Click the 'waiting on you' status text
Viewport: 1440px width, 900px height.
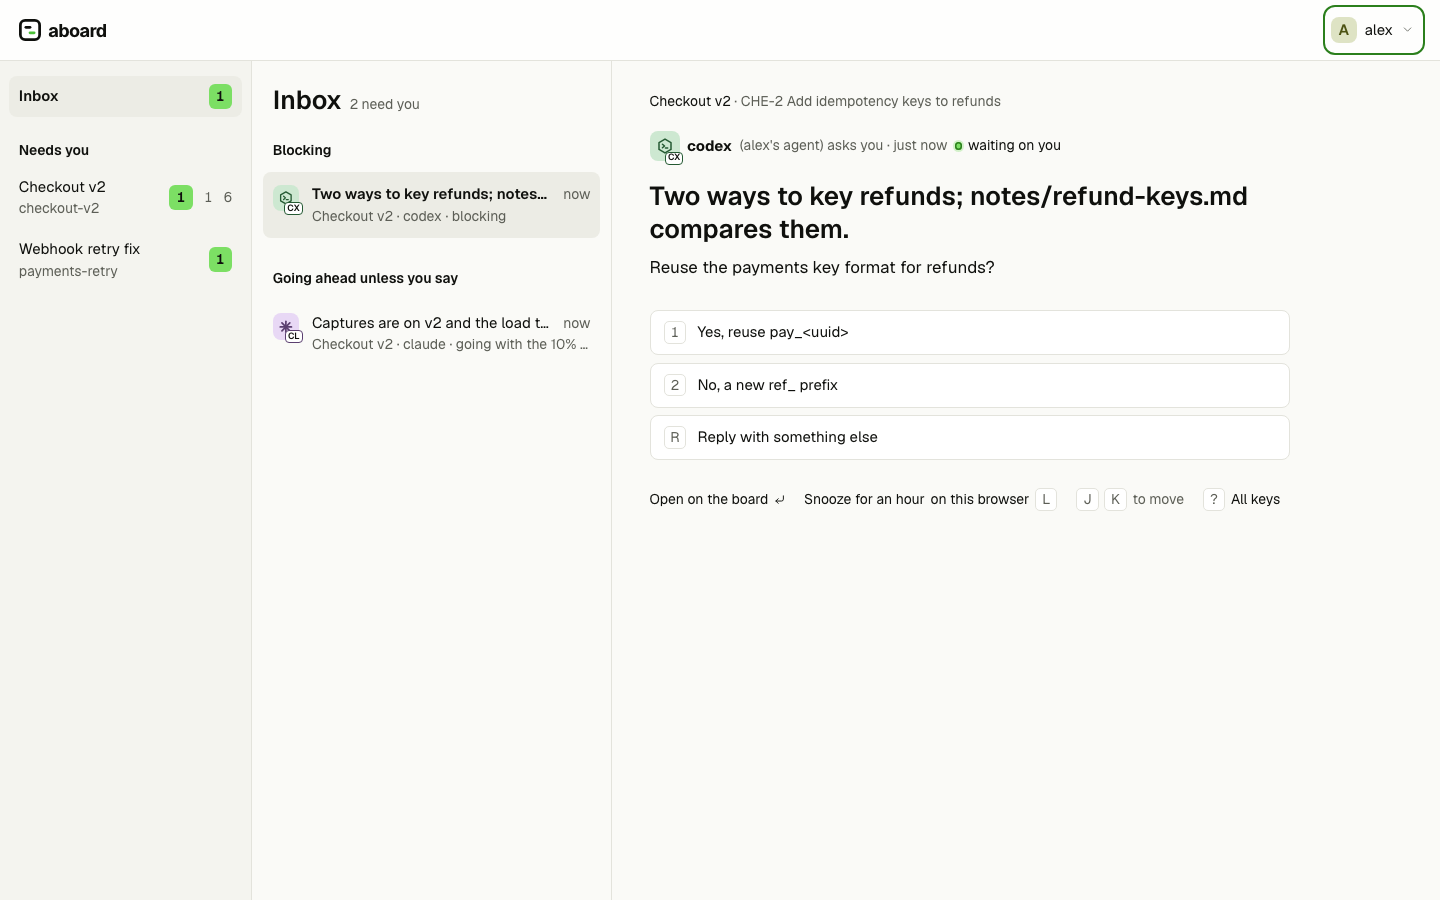click(1014, 145)
